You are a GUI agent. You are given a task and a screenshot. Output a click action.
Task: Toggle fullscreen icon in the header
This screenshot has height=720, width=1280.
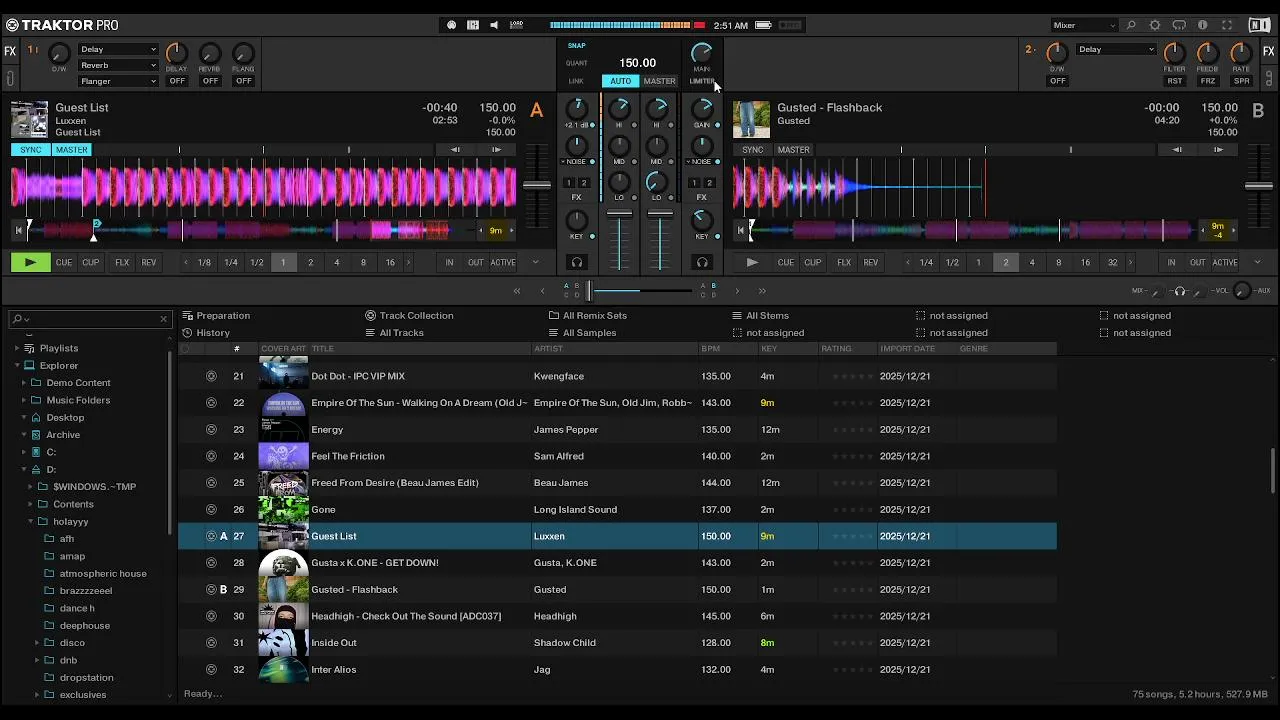pos(1226,25)
